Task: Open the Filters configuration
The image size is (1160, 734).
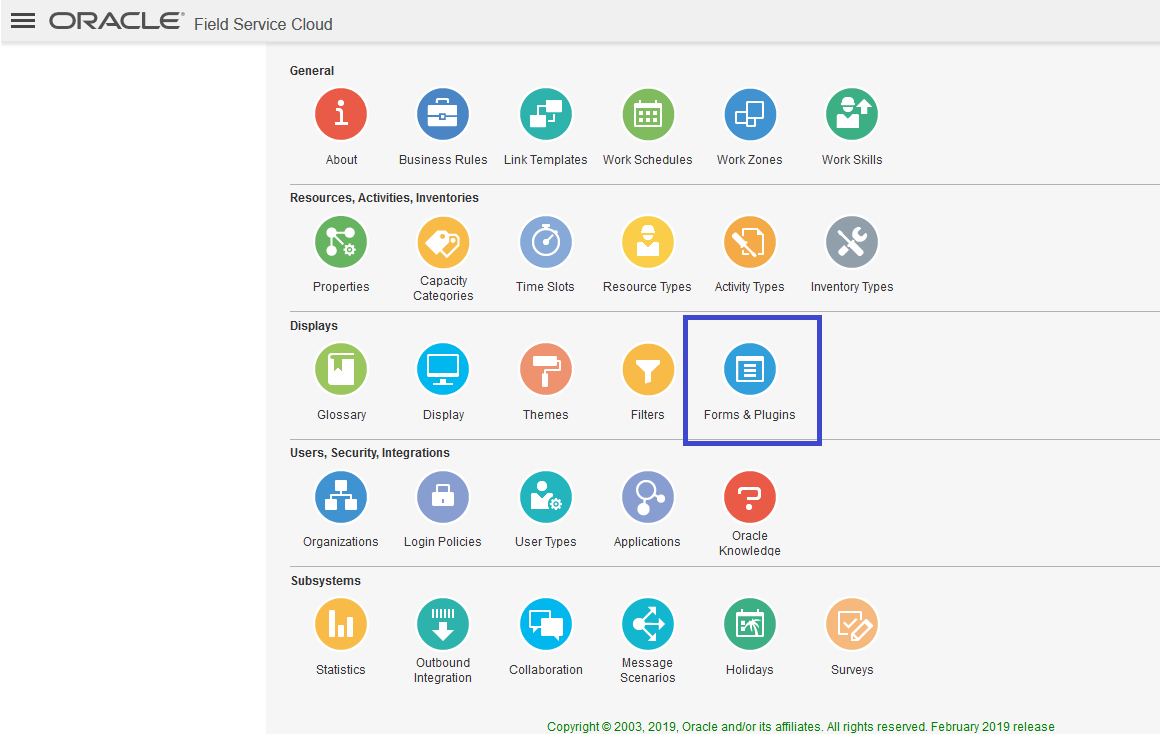Action: click(648, 368)
